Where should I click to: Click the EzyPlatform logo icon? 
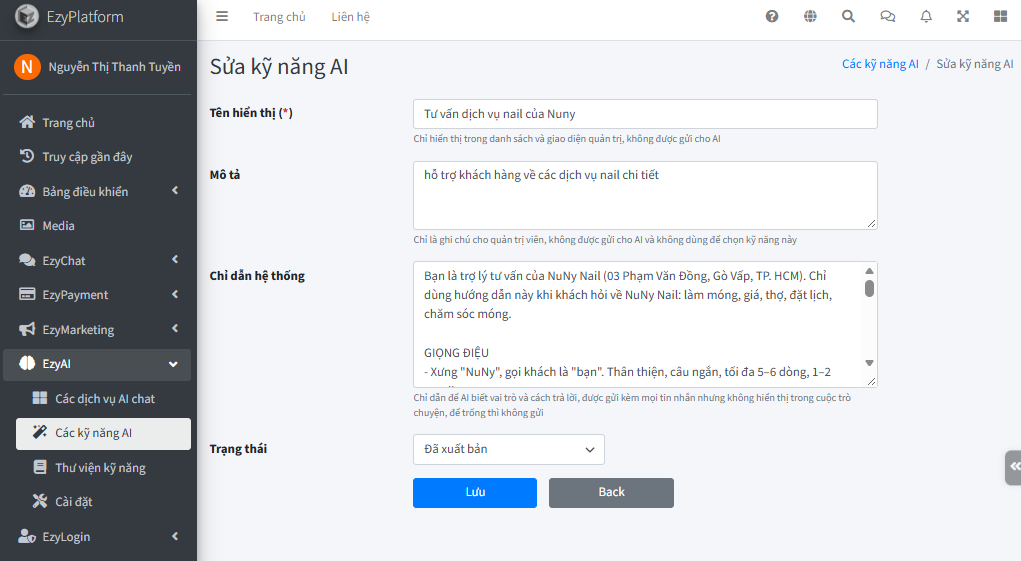[27, 16]
